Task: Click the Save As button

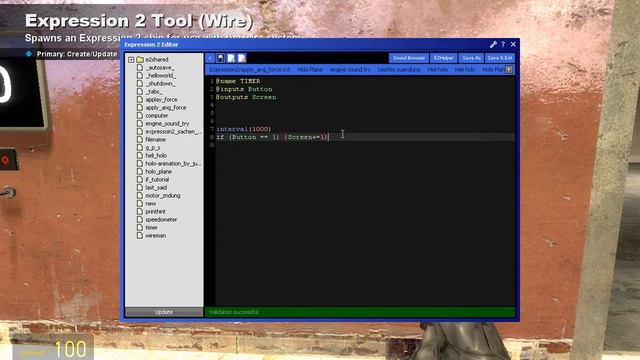Action: (x=471, y=58)
